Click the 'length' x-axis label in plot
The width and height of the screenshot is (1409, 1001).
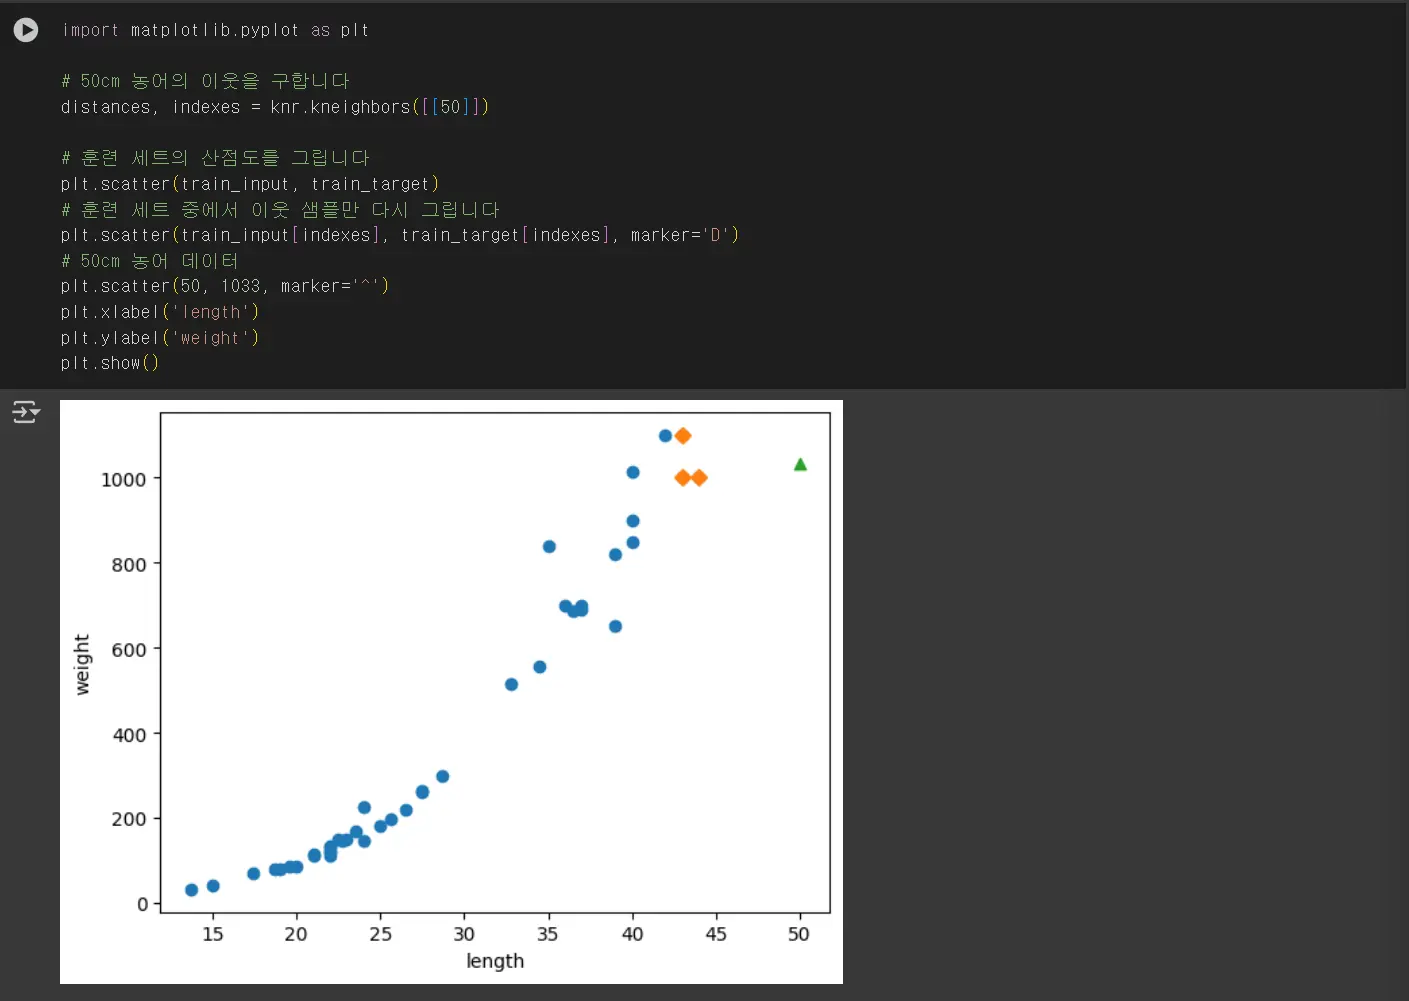point(495,961)
